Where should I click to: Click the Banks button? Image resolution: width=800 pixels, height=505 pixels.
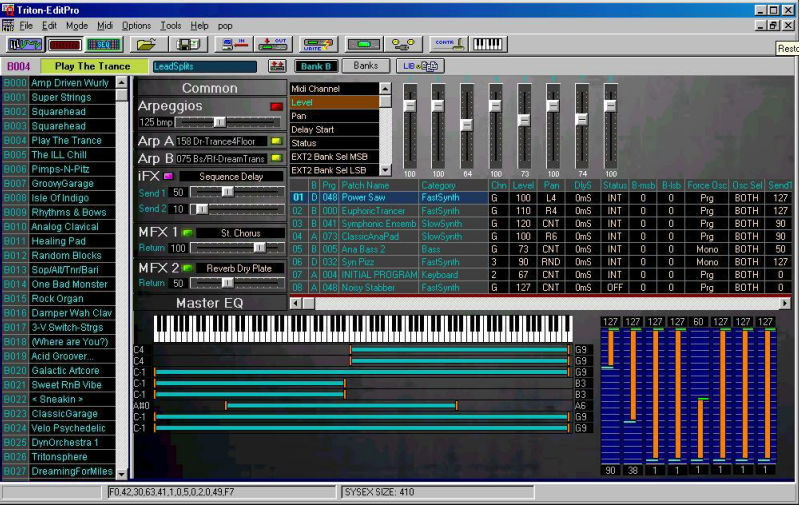pyautogui.click(x=365, y=66)
